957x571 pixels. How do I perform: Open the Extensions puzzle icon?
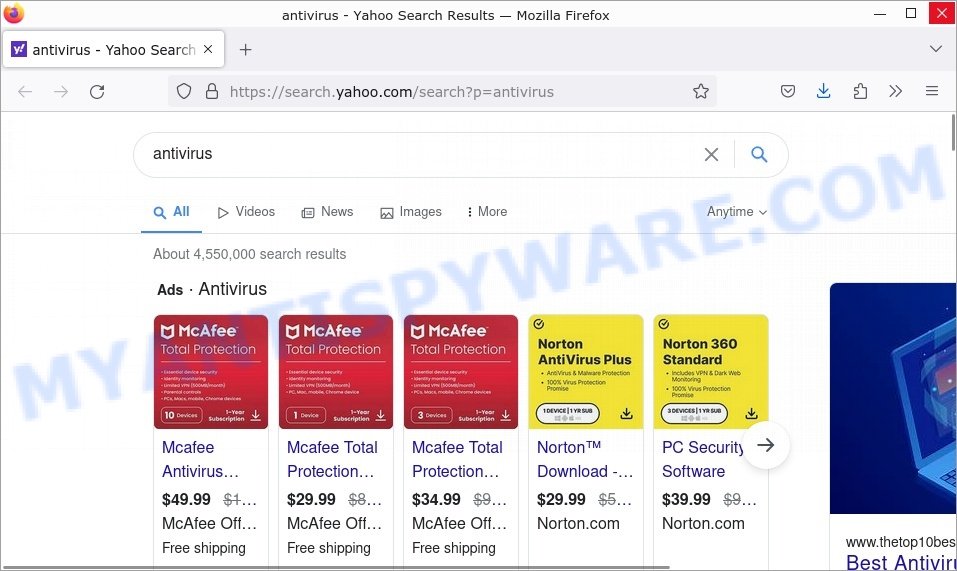point(860,92)
